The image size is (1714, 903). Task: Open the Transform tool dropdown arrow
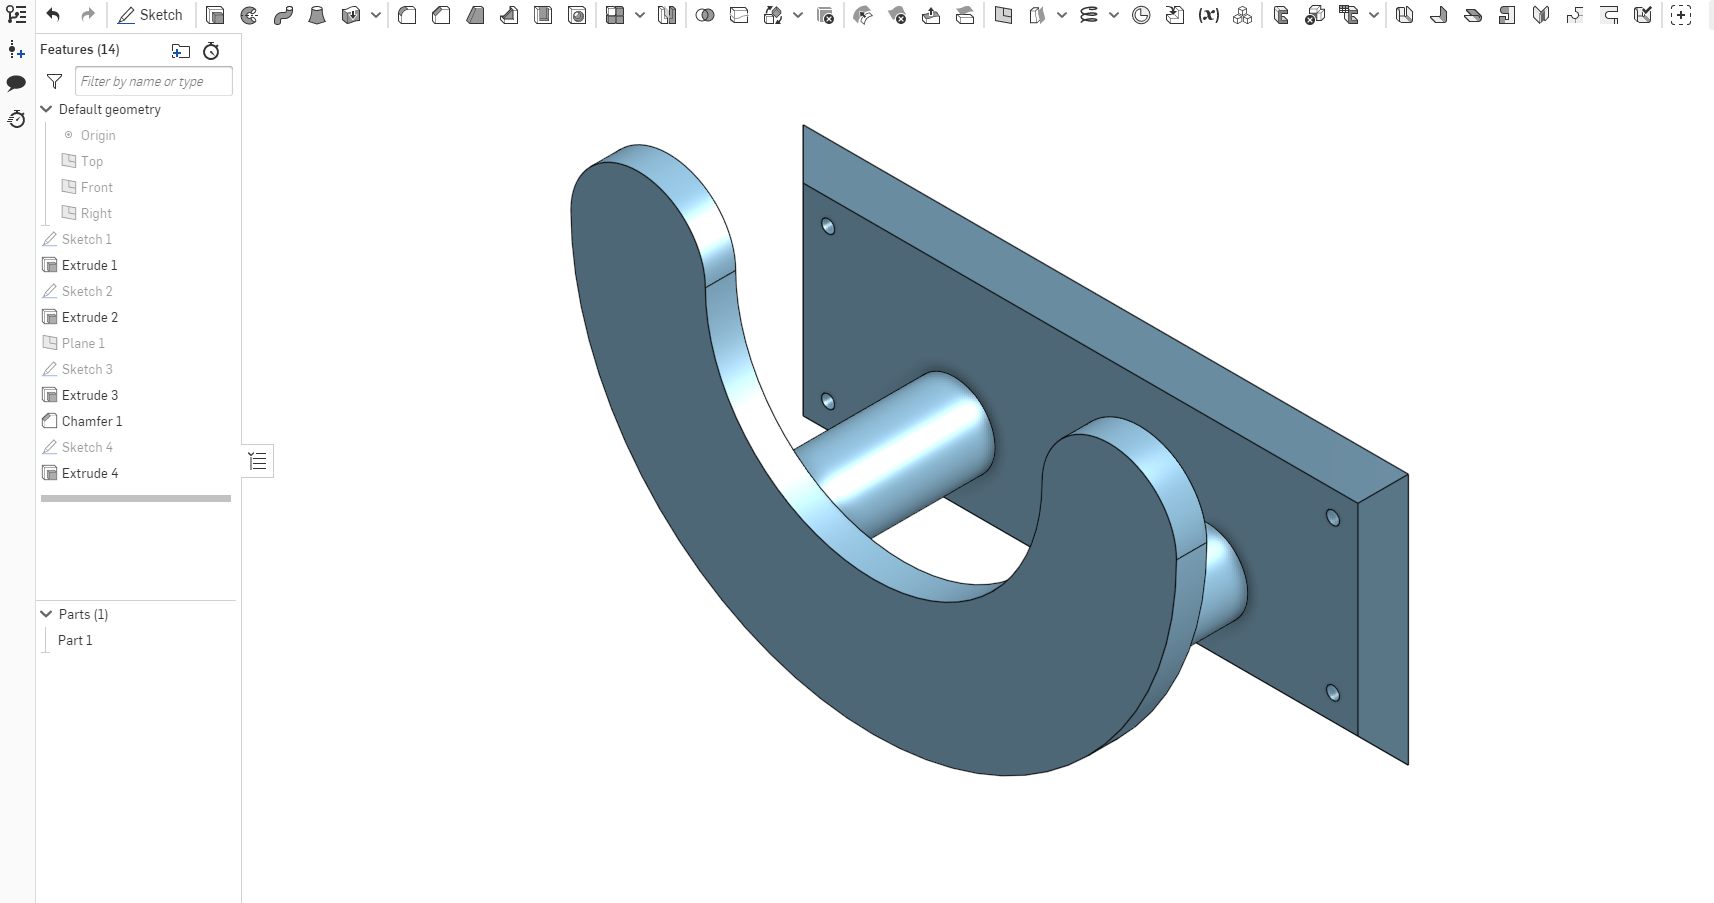pos(798,15)
